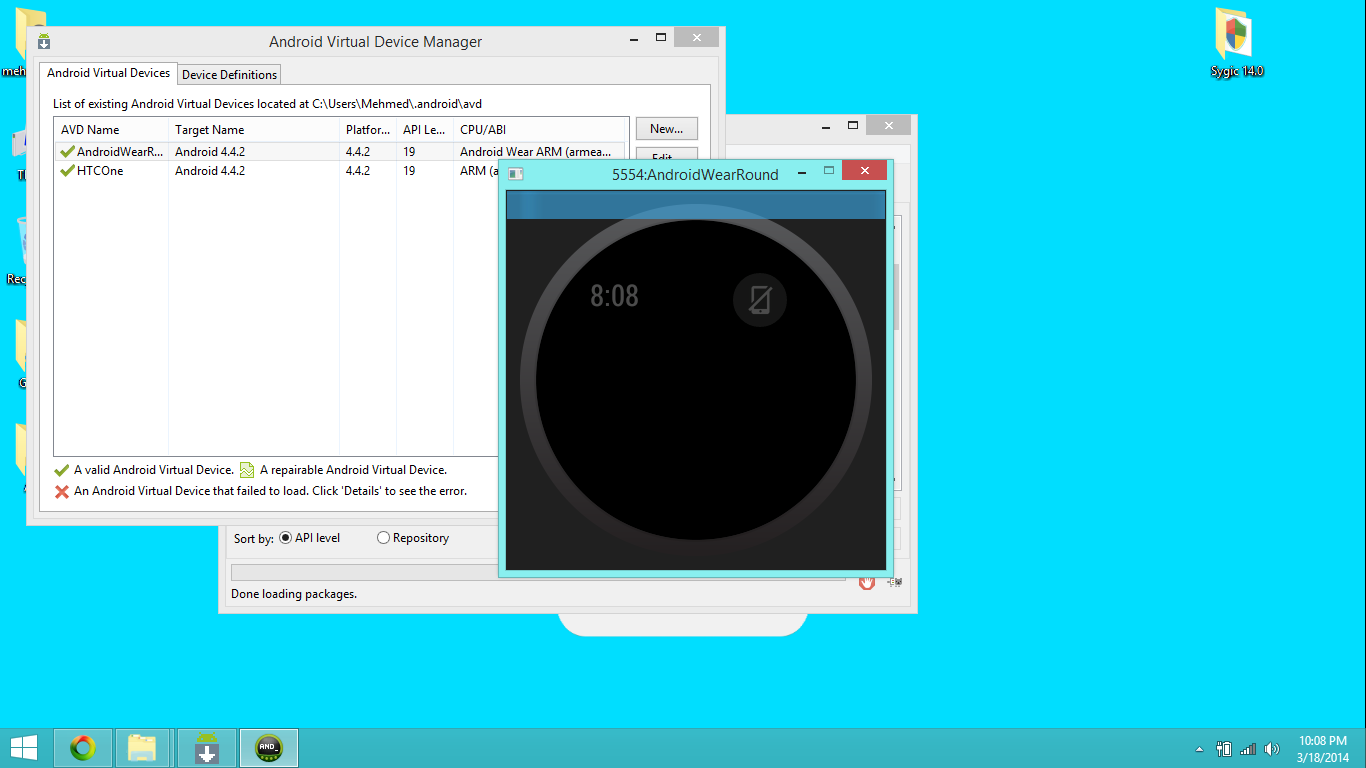
Task: Click the 8:08 time on the watch
Action: [x=614, y=296]
